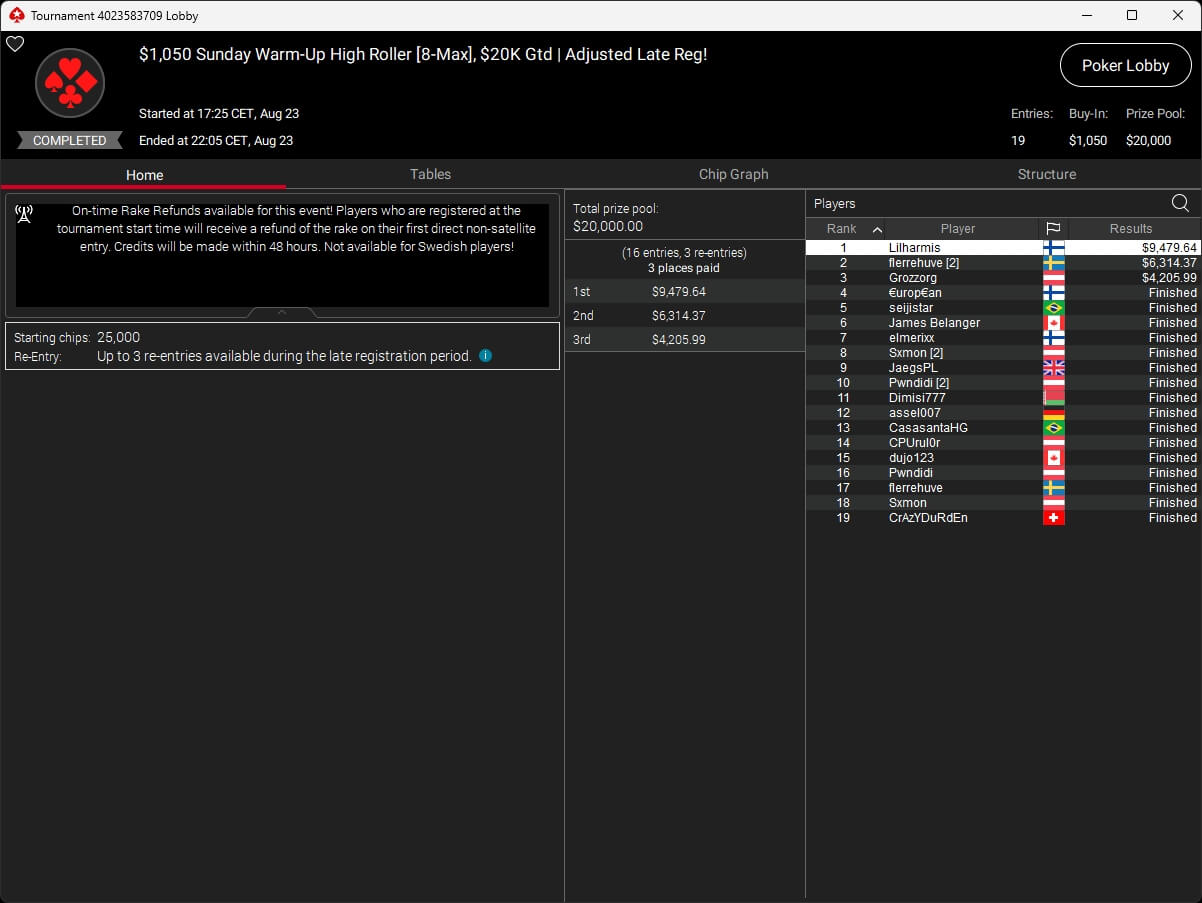Click the Canada flag beside James Belanger
The image size is (1202, 903).
(1053, 323)
